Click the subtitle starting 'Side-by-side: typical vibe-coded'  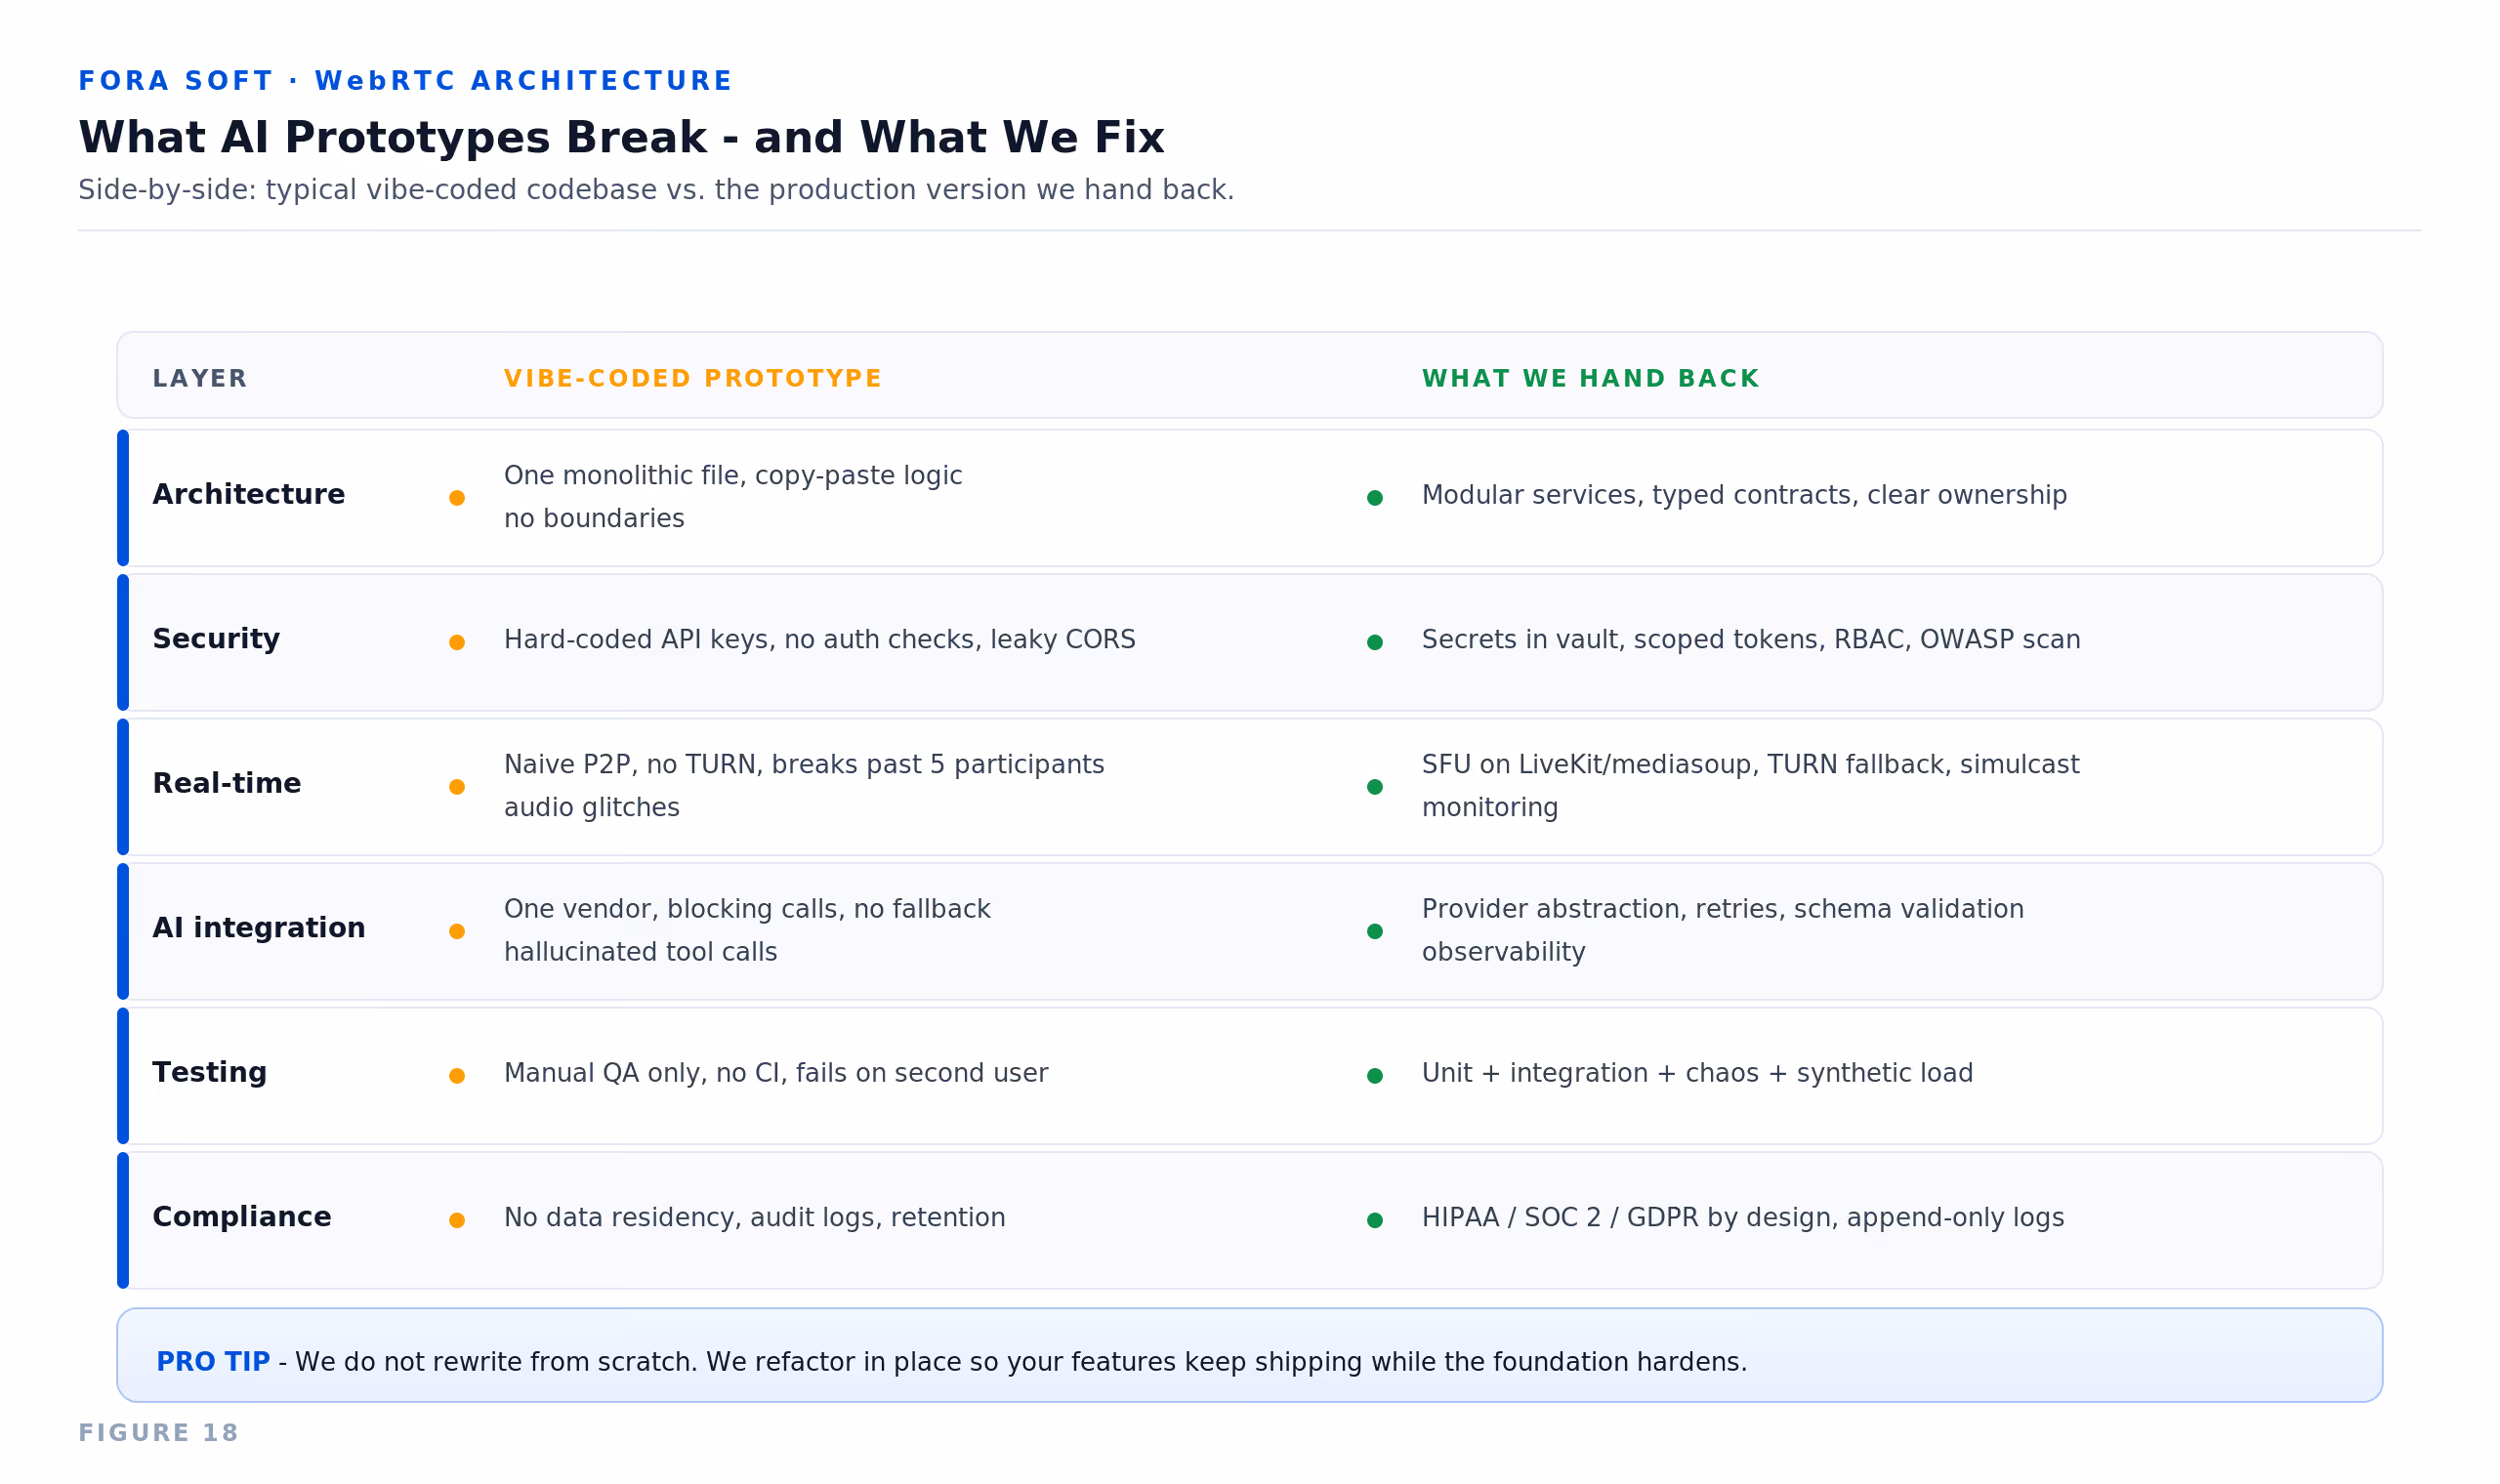point(656,190)
